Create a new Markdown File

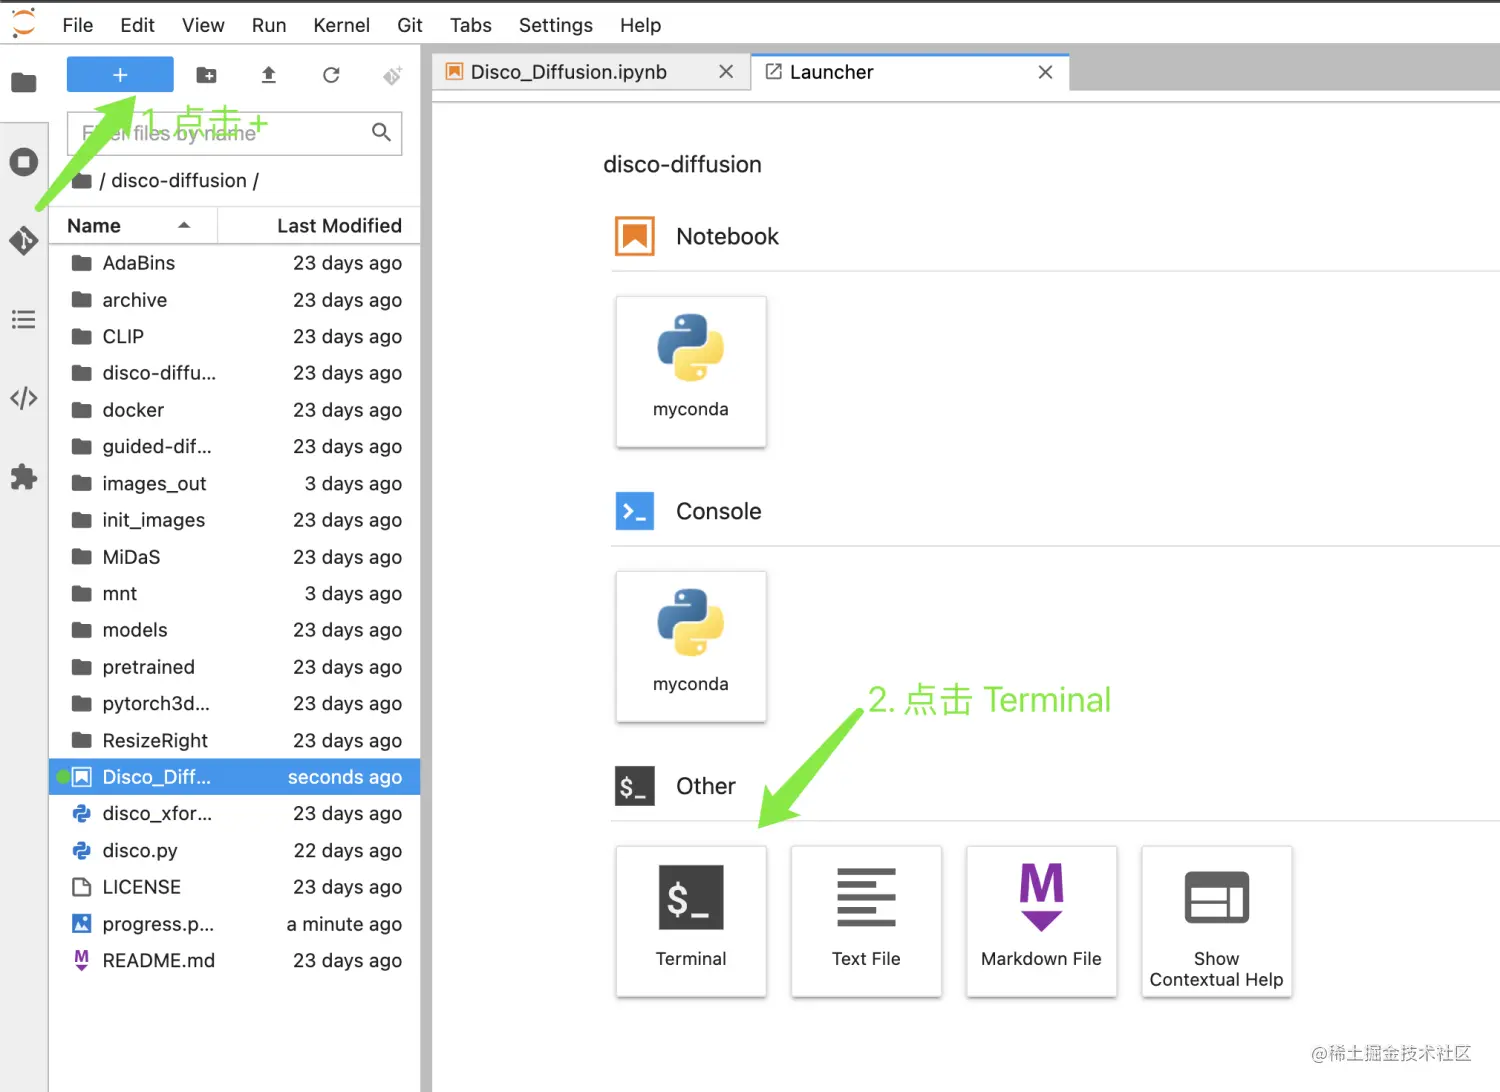1041,921
